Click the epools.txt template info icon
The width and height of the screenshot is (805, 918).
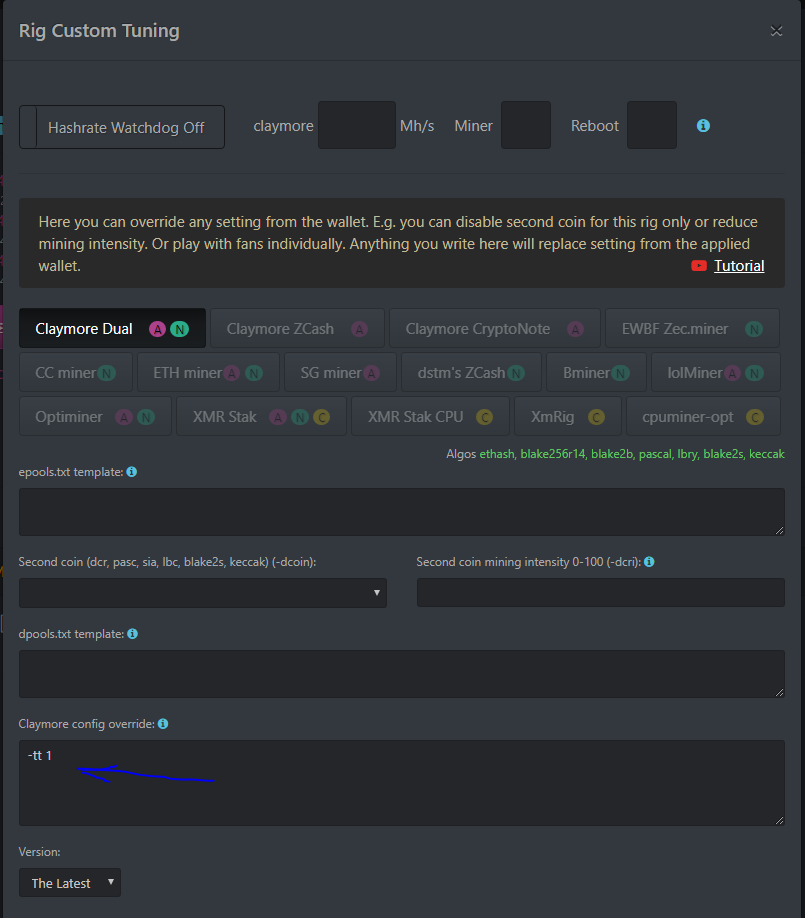(132, 471)
